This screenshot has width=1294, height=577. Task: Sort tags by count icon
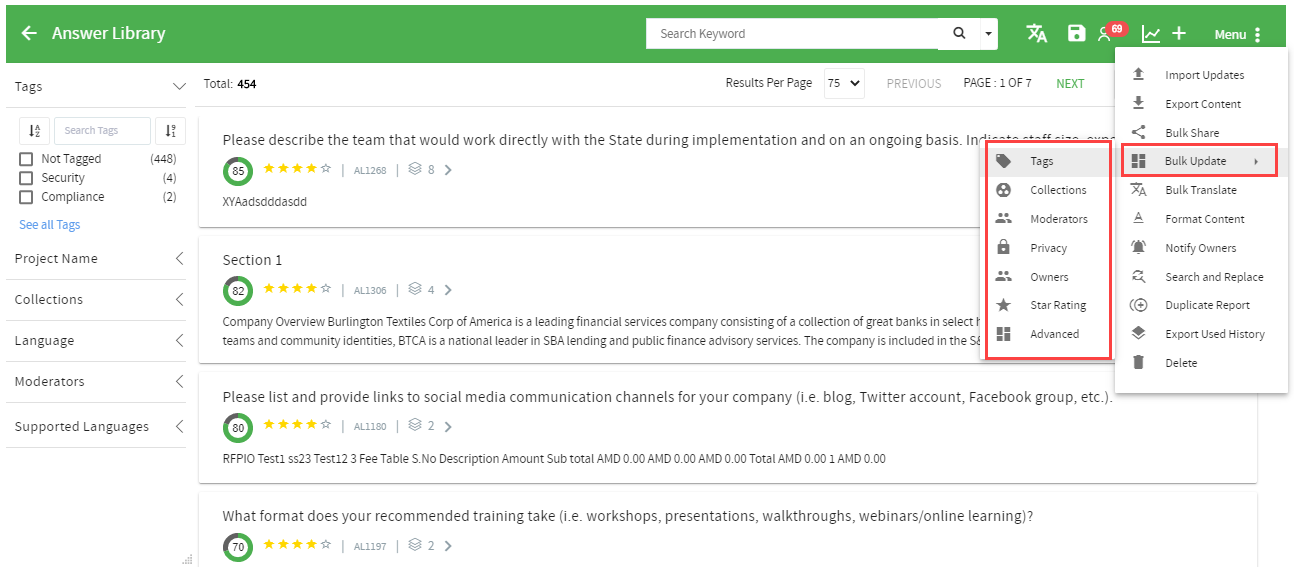pyautogui.click(x=171, y=130)
